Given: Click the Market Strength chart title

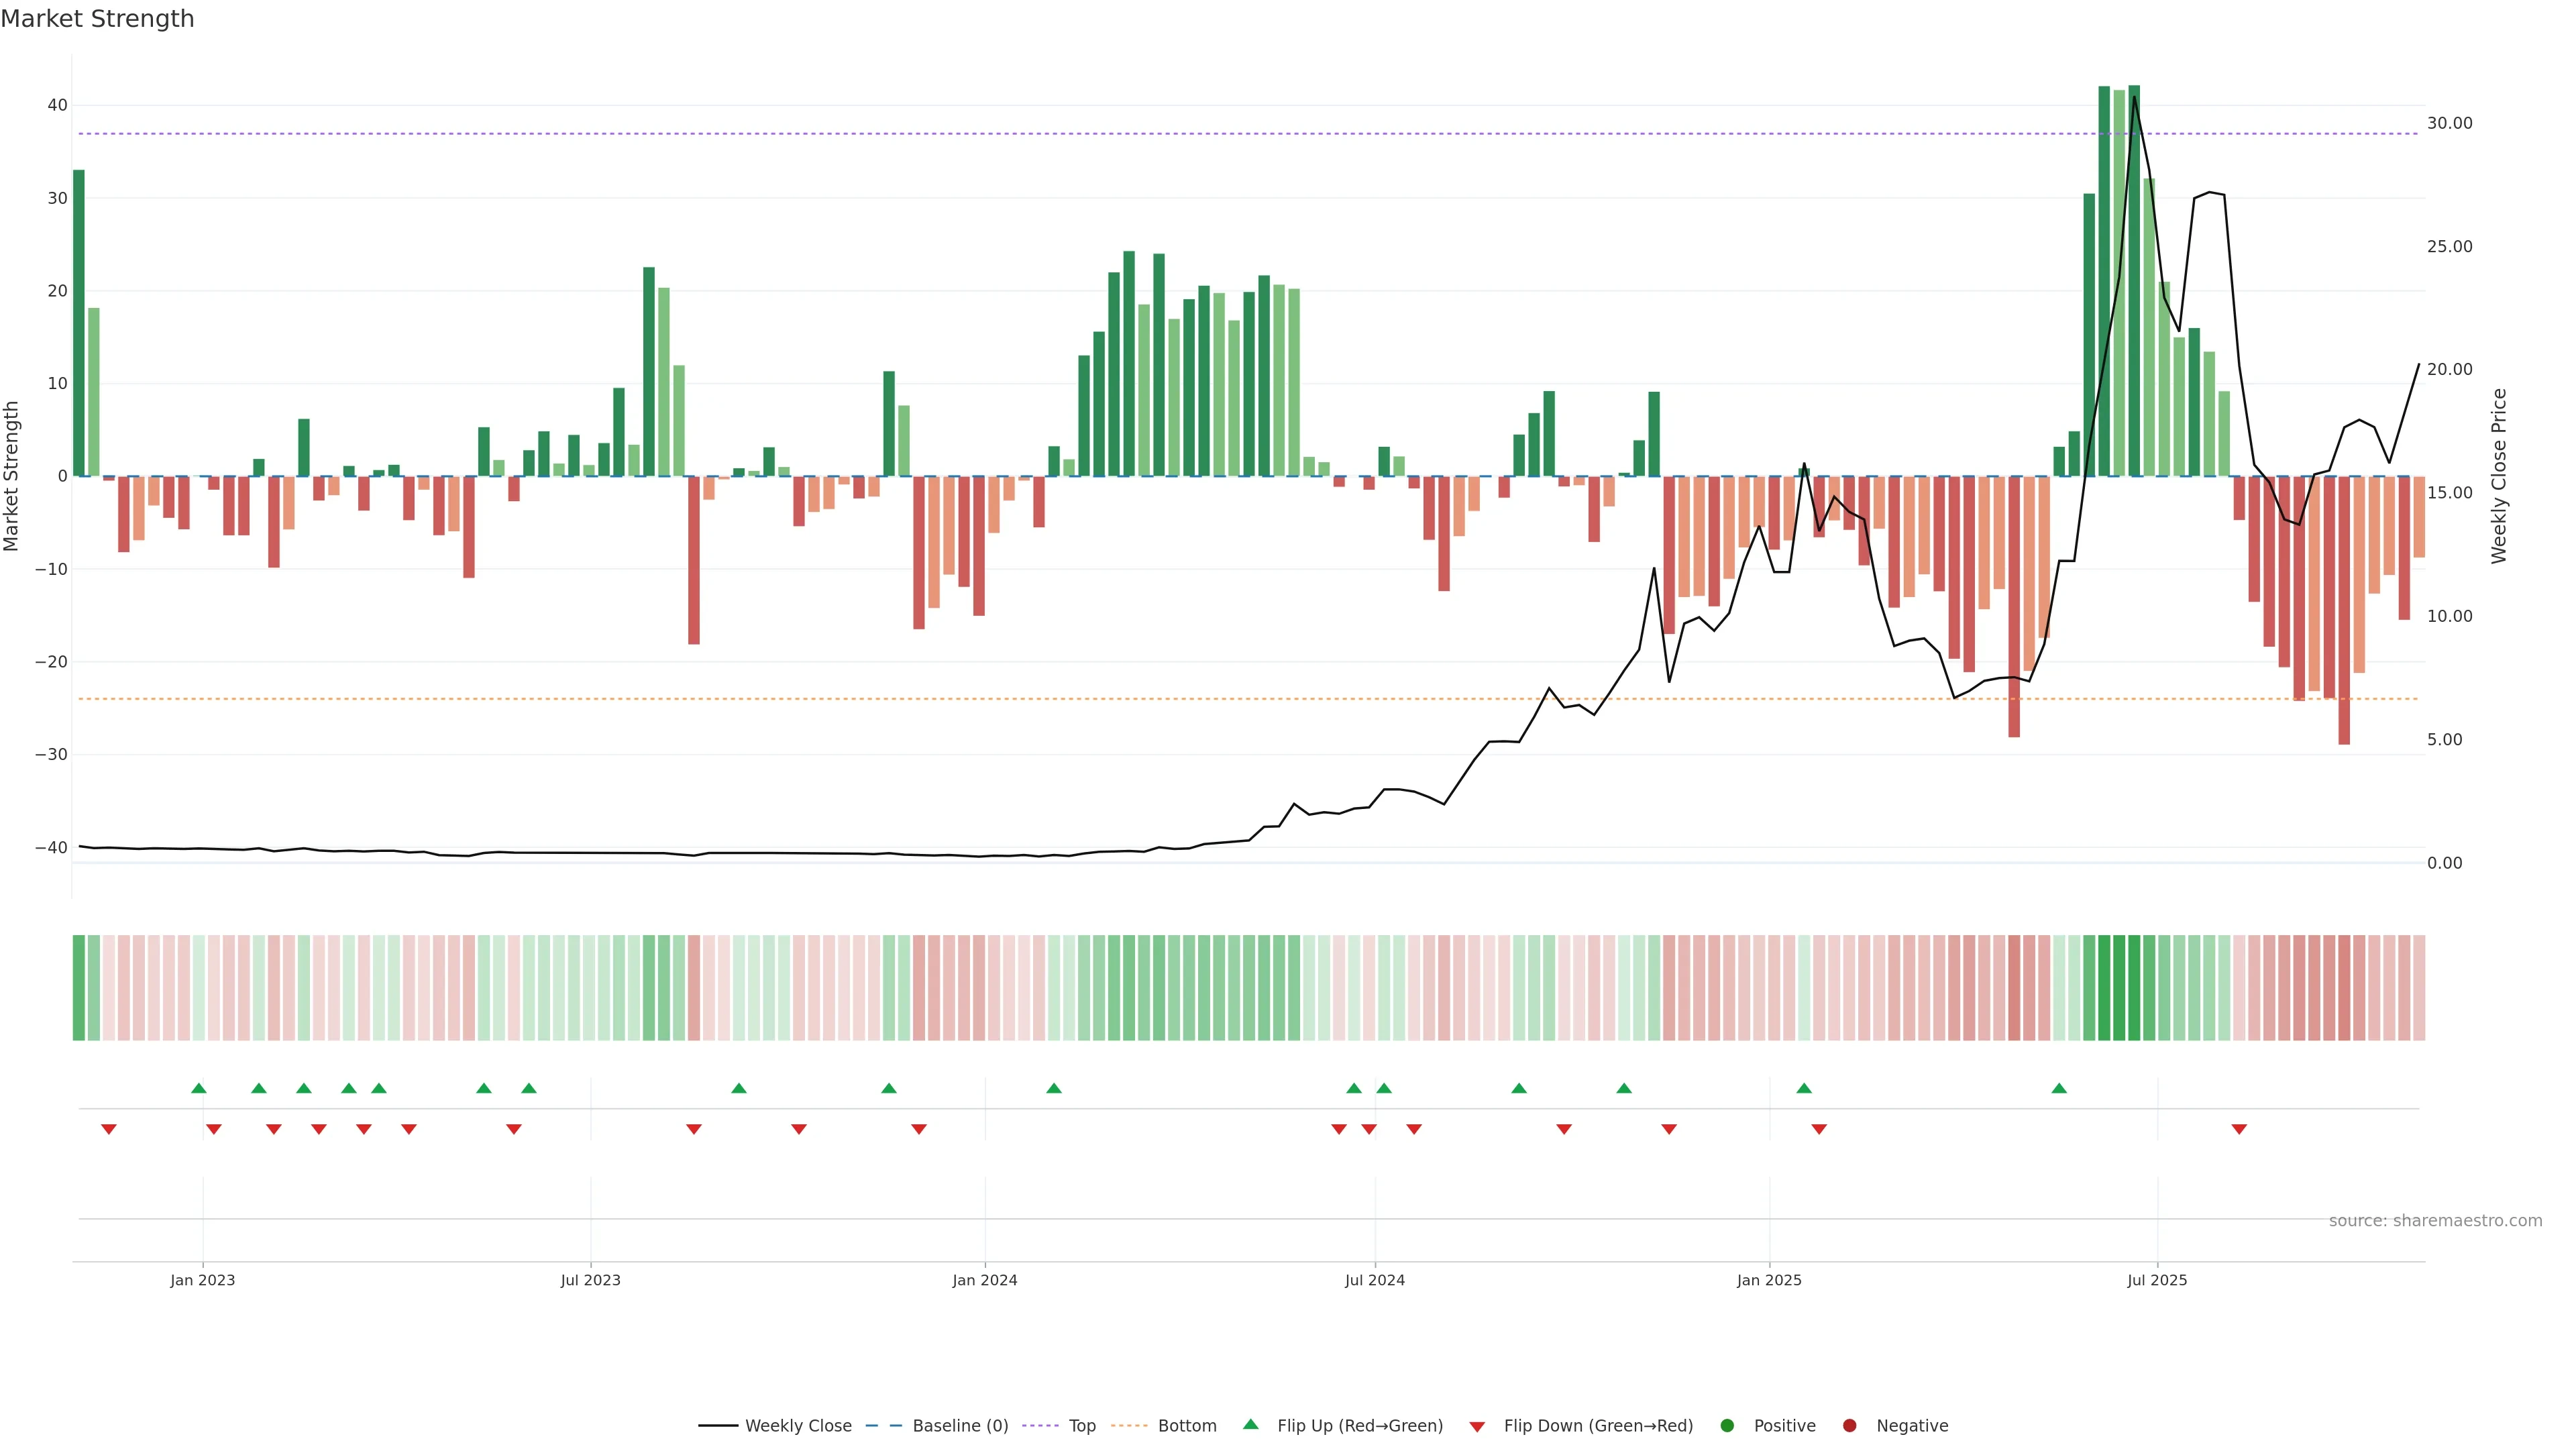Looking at the screenshot, I should point(97,19).
